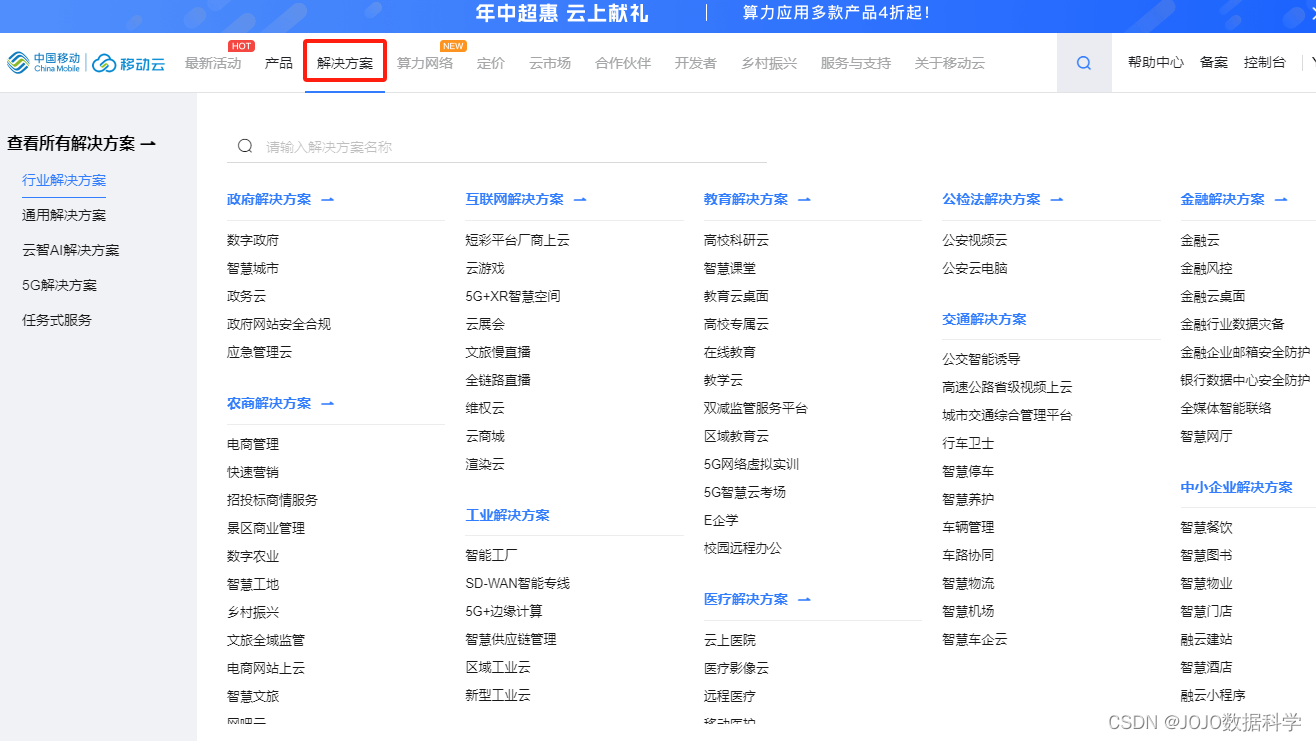Click the 政务云 solution
The width and height of the screenshot is (1316, 741).
tap(247, 297)
